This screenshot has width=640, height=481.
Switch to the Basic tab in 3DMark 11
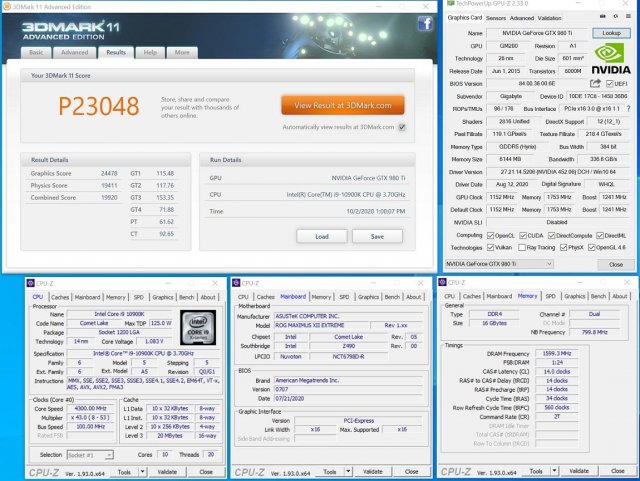tap(36, 53)
